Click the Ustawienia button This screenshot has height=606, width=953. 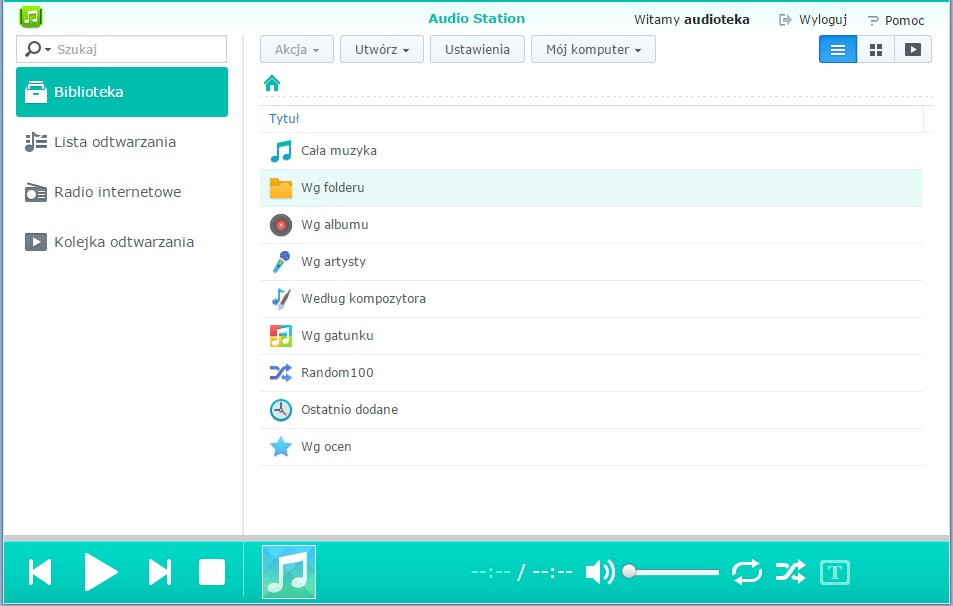point(477,49)
